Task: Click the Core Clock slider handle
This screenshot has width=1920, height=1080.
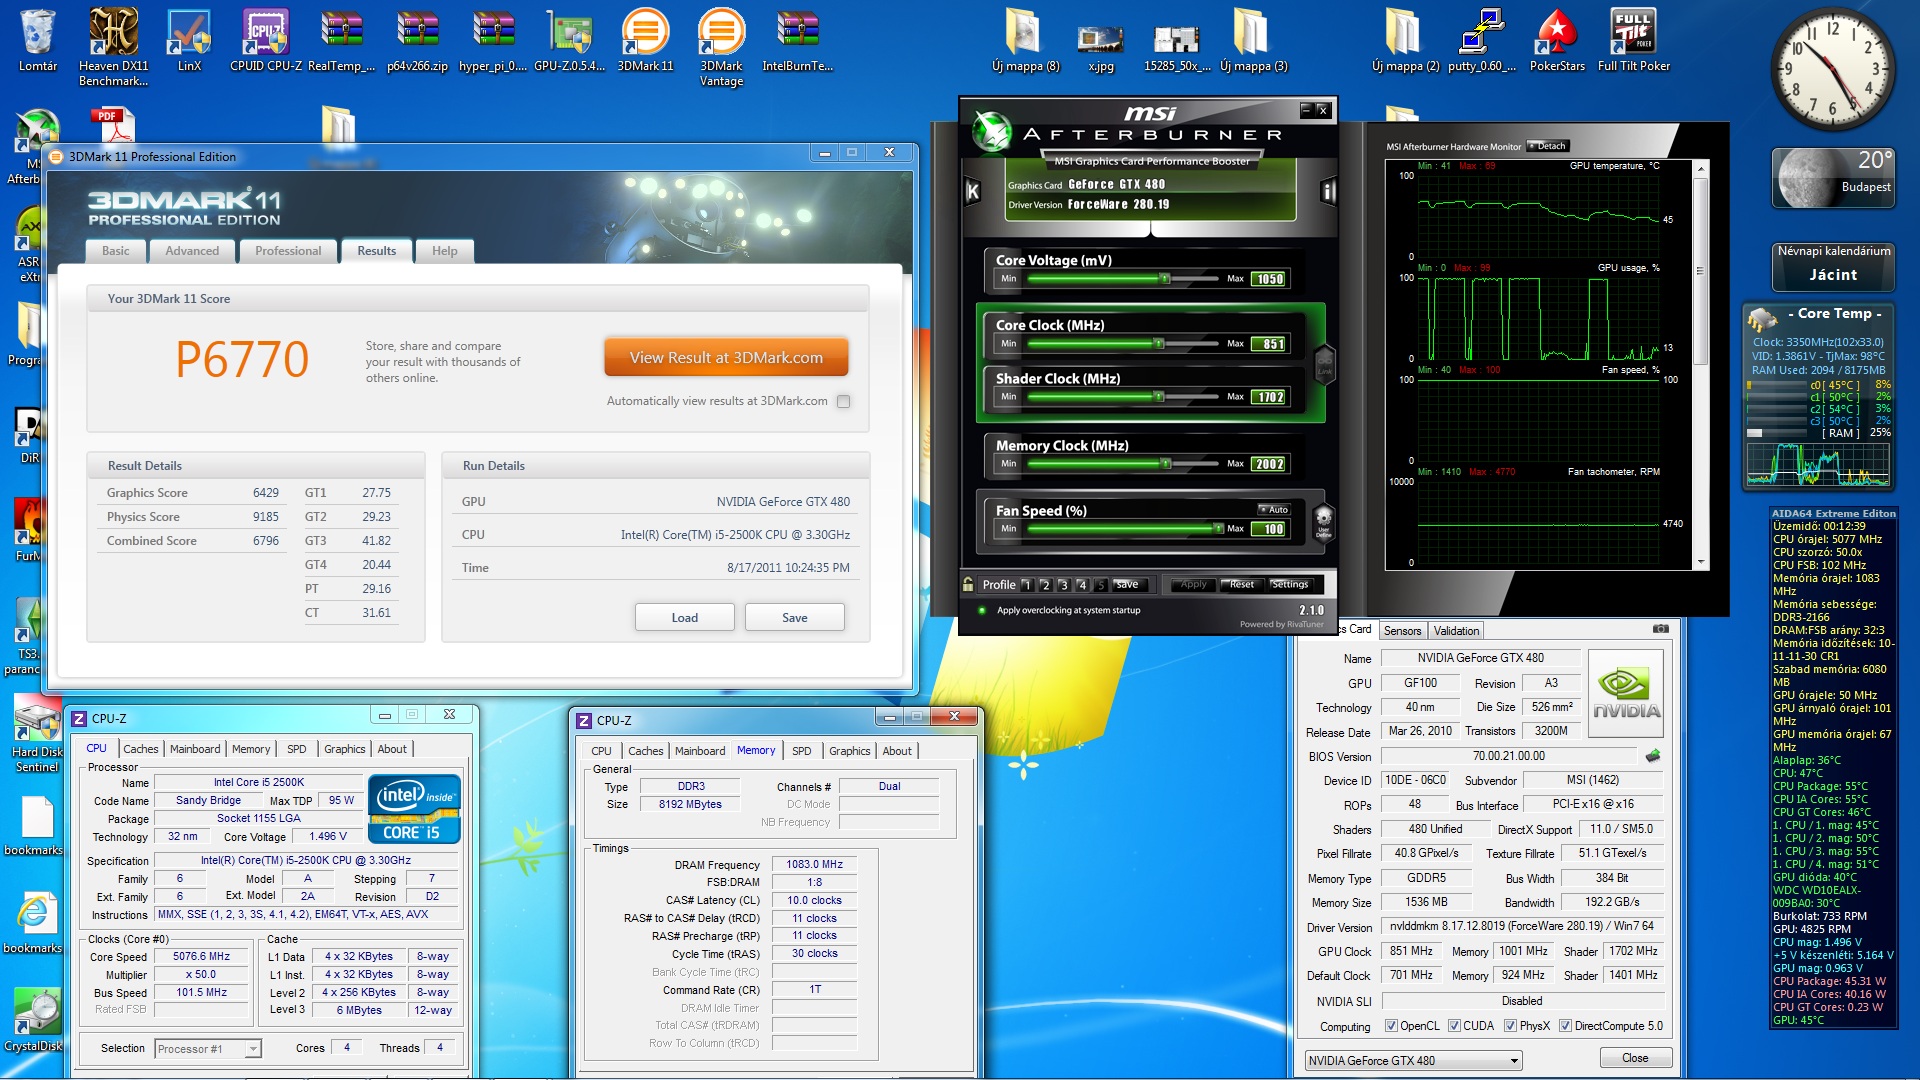Action: 1158,344
